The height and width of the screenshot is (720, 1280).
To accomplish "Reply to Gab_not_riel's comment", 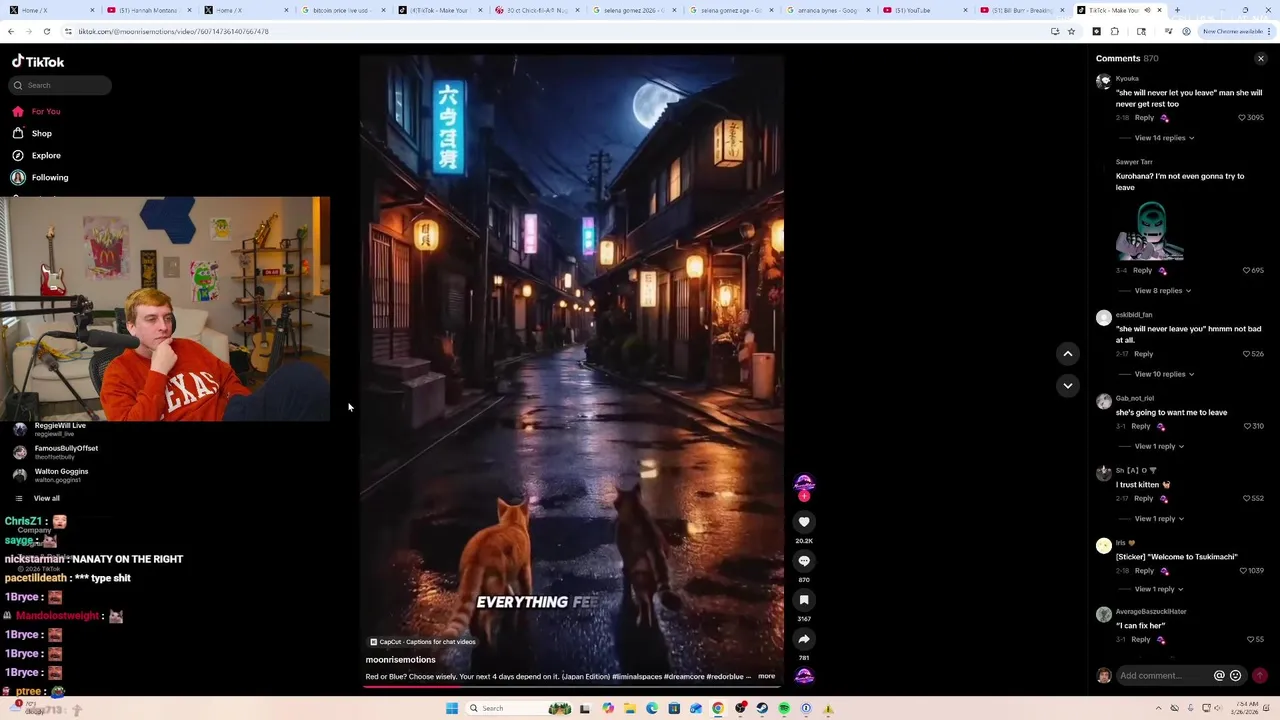I will point(1140,426).
